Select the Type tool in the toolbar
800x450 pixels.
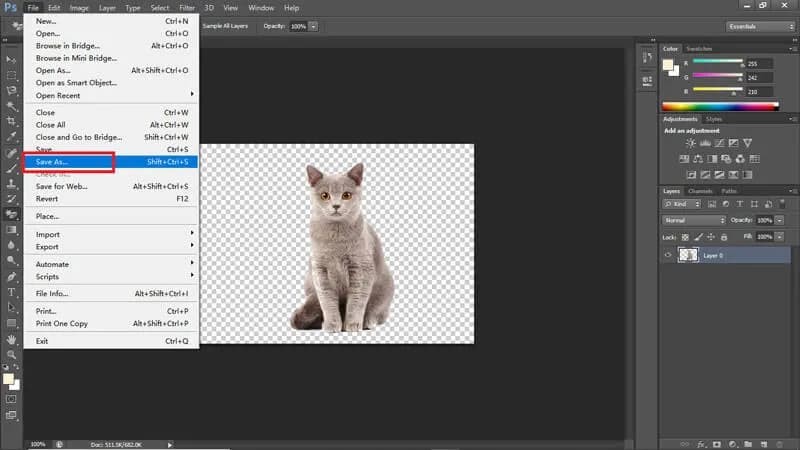[x=11, y=292]
